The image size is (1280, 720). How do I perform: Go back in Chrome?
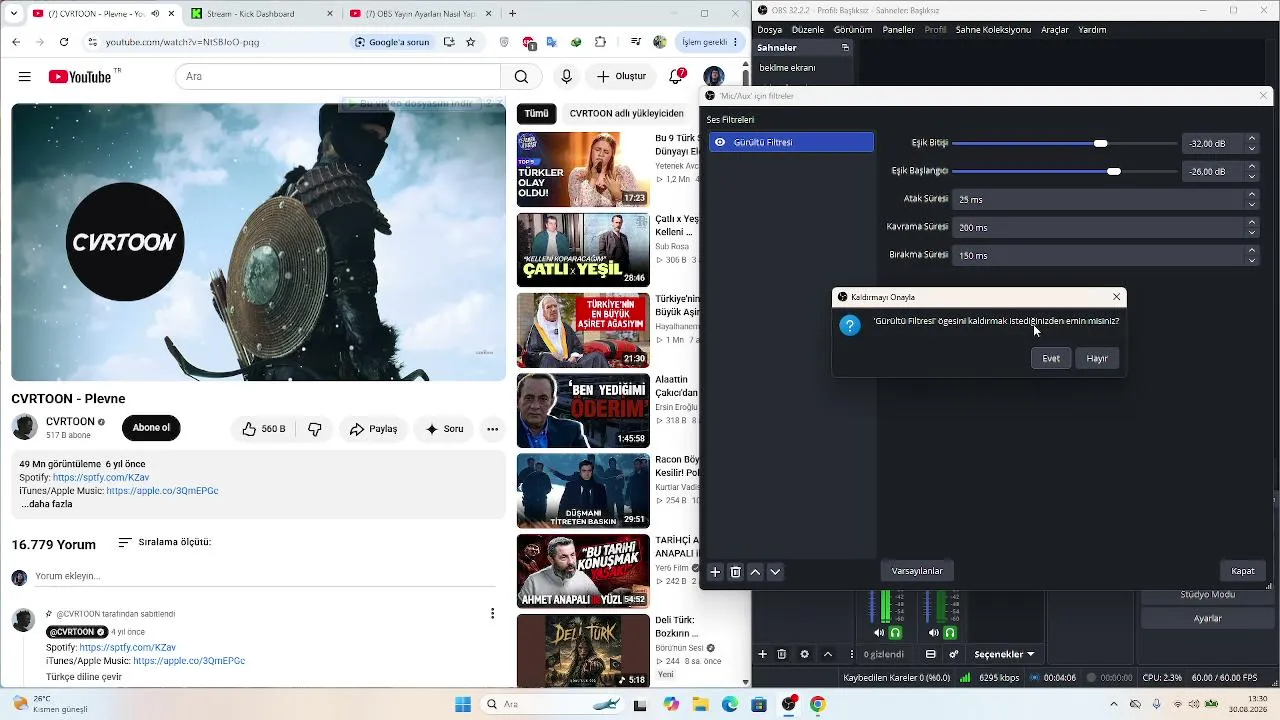tap(16, 42)
